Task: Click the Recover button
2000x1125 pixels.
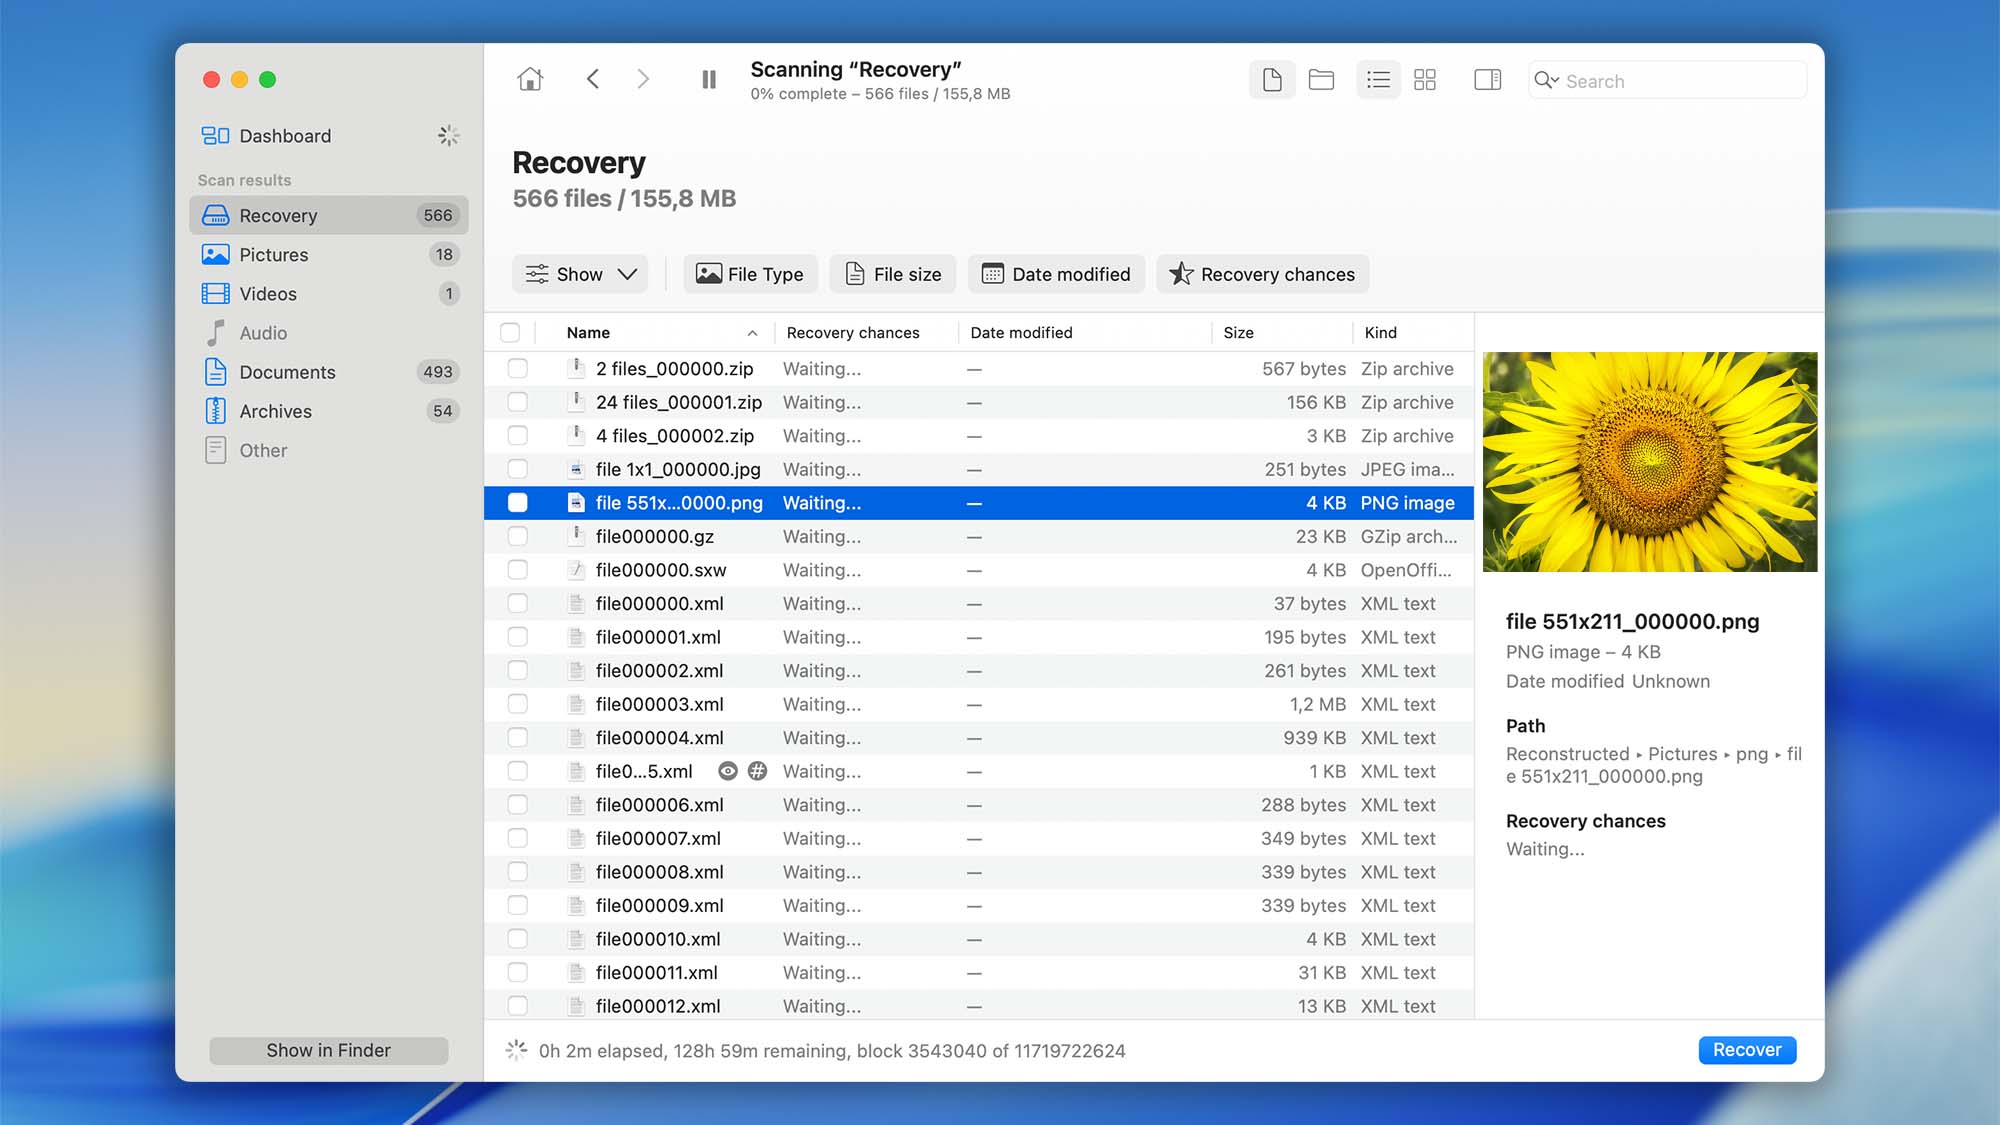Action: point(1747,1050)
